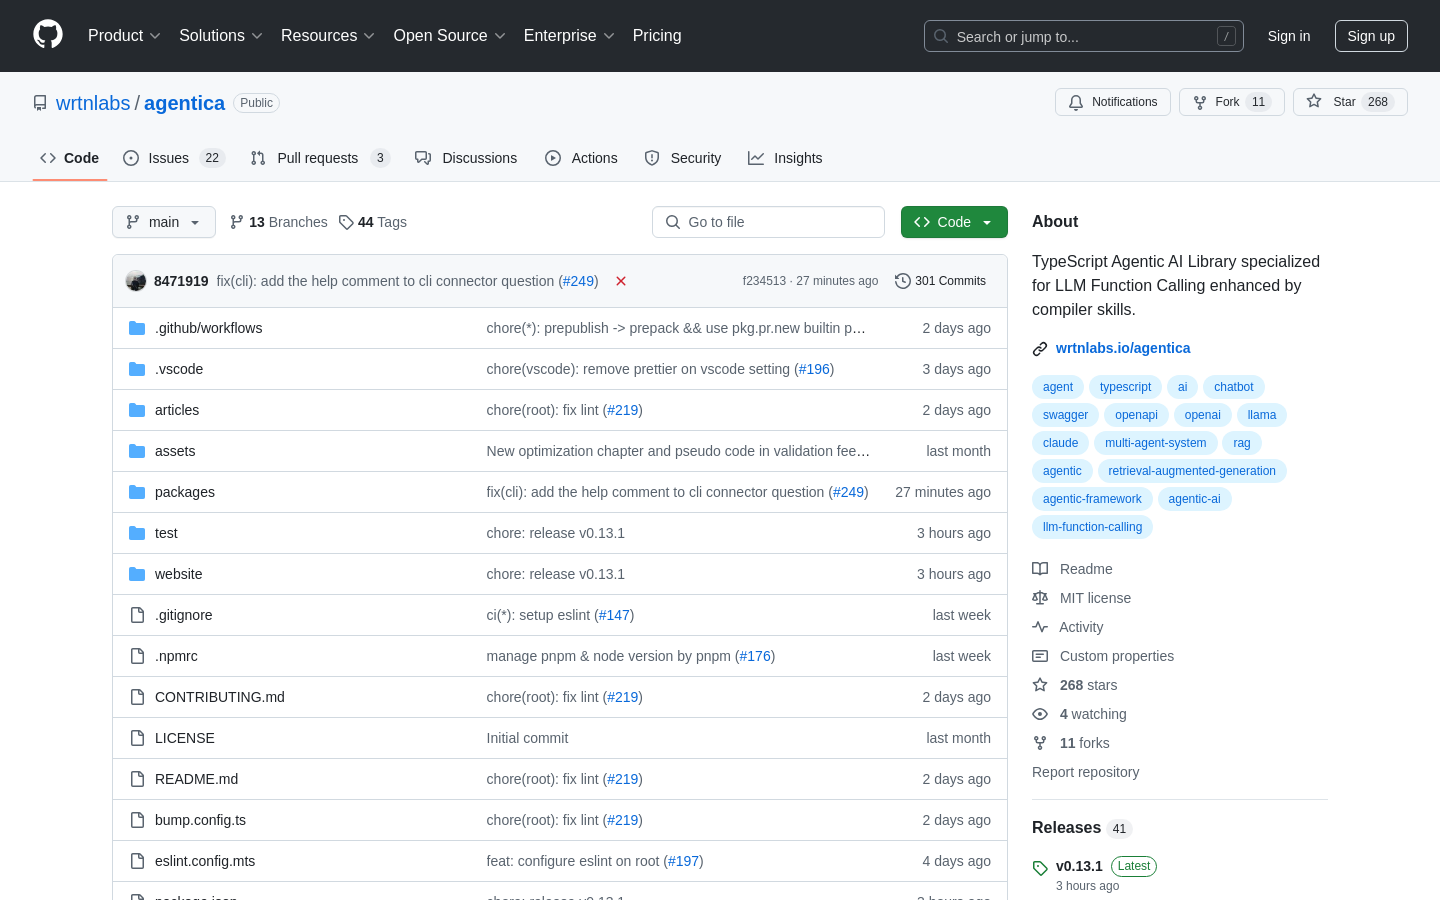The image size is (1440, 900).
Task: Switch to the Insights tab
Action: pos(785,158)
